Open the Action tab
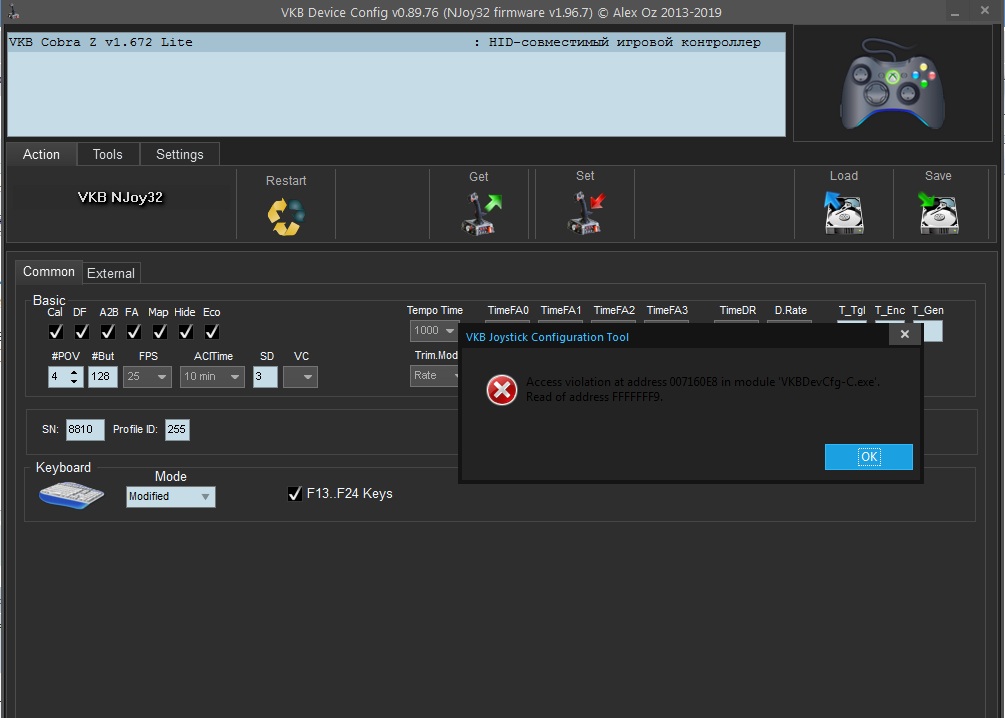This screenshot has height=718, width=1005. click(x=41, y=154)
